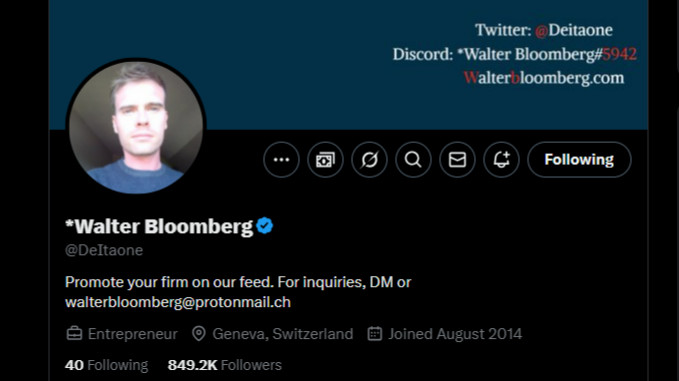This screenshot has width=679, height=381.
Task: Click the calendar icon beside join date
Action: 375,334
